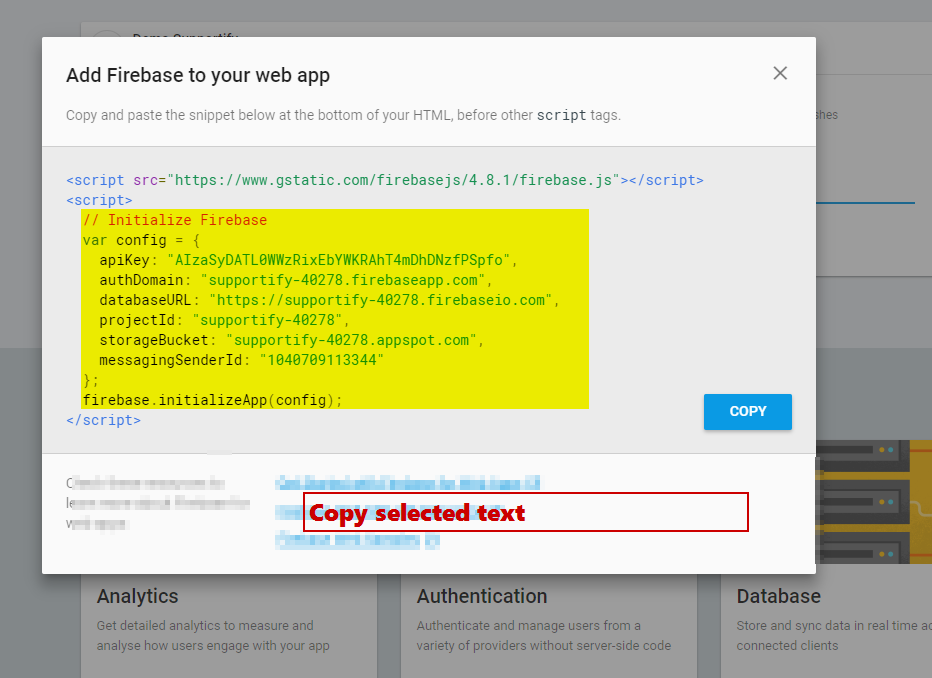Screen dimensions: 932x678
Task: Click the storageBucket appspot.com value
Action: pos(351,340)
